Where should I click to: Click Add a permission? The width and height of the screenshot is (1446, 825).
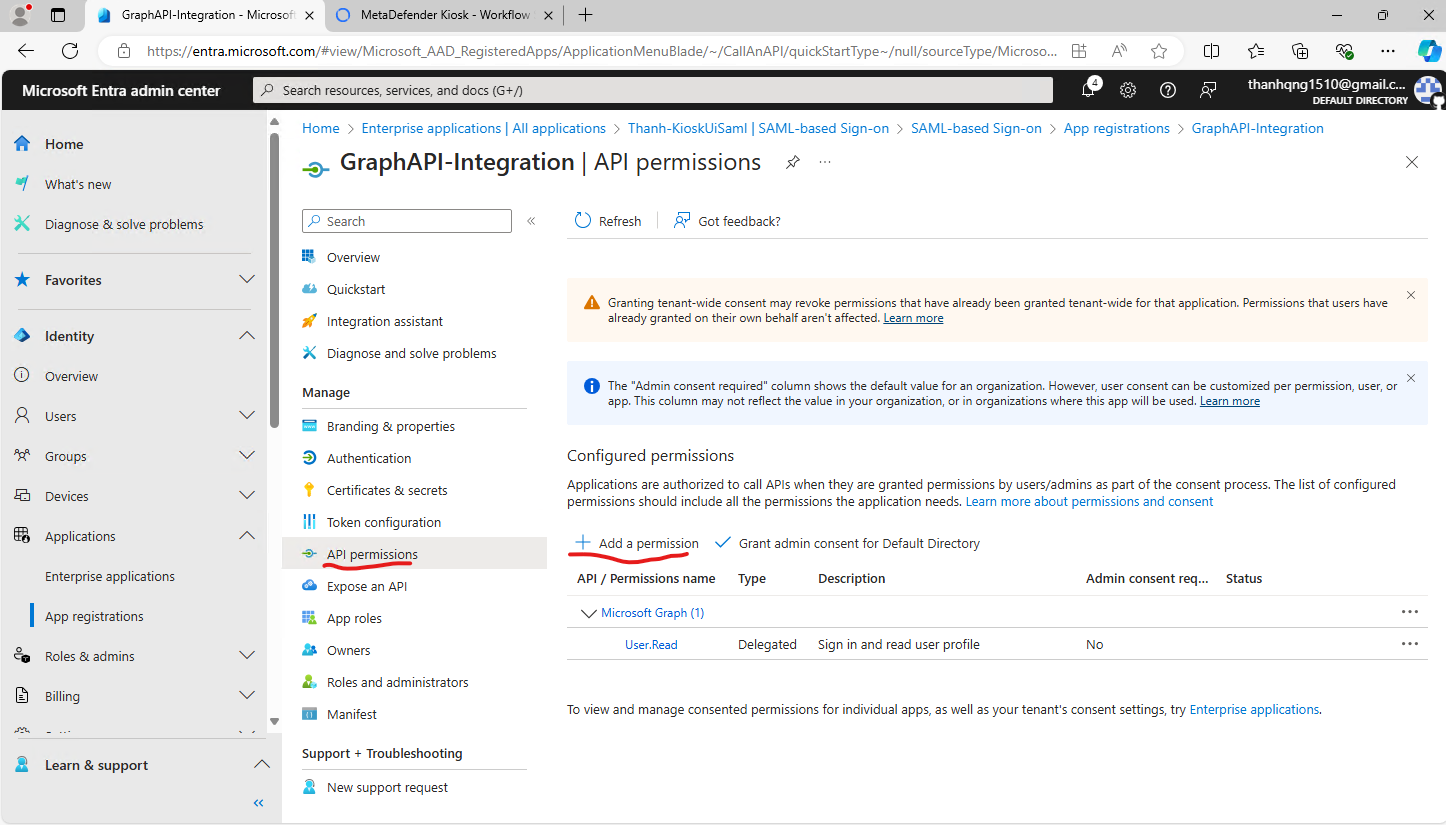pyautogui.click(x=637, y=543)
